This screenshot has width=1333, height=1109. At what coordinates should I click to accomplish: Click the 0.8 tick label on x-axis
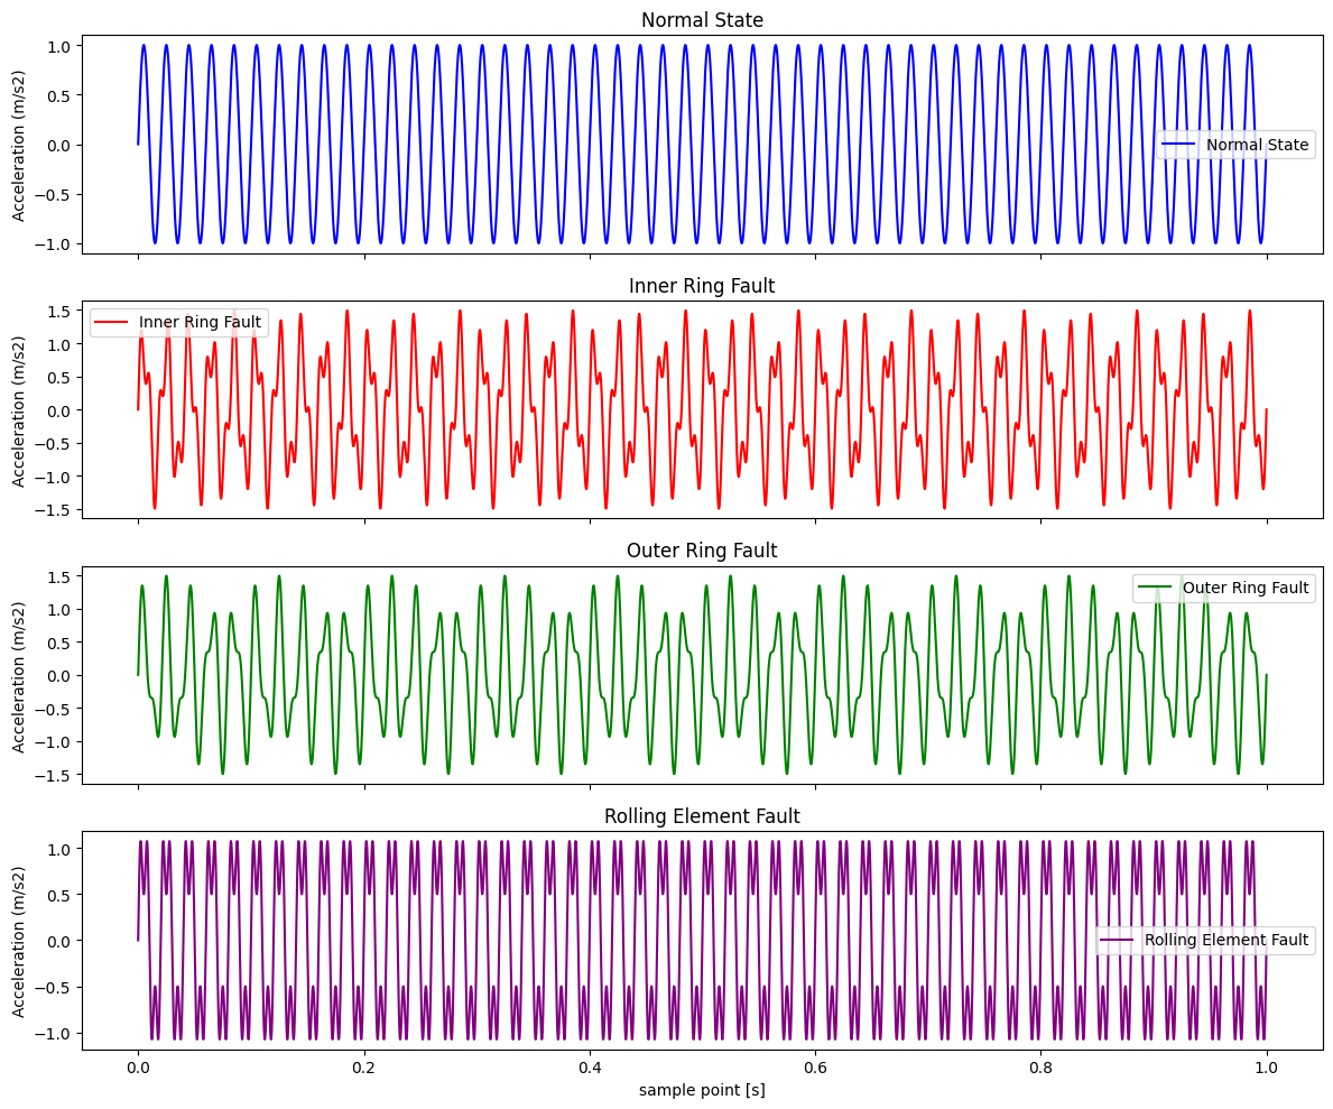coord(1041,1067)
